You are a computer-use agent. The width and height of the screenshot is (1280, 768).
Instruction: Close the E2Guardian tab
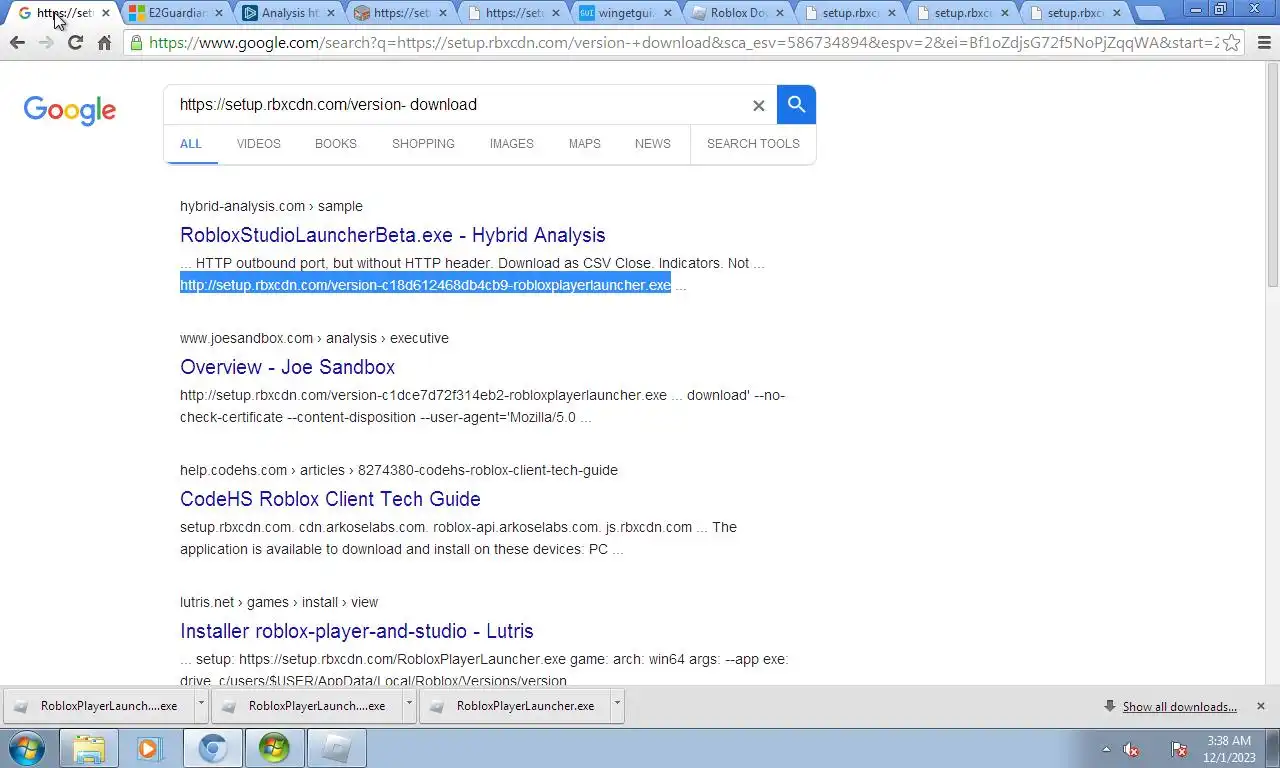[x=217, y=13]
